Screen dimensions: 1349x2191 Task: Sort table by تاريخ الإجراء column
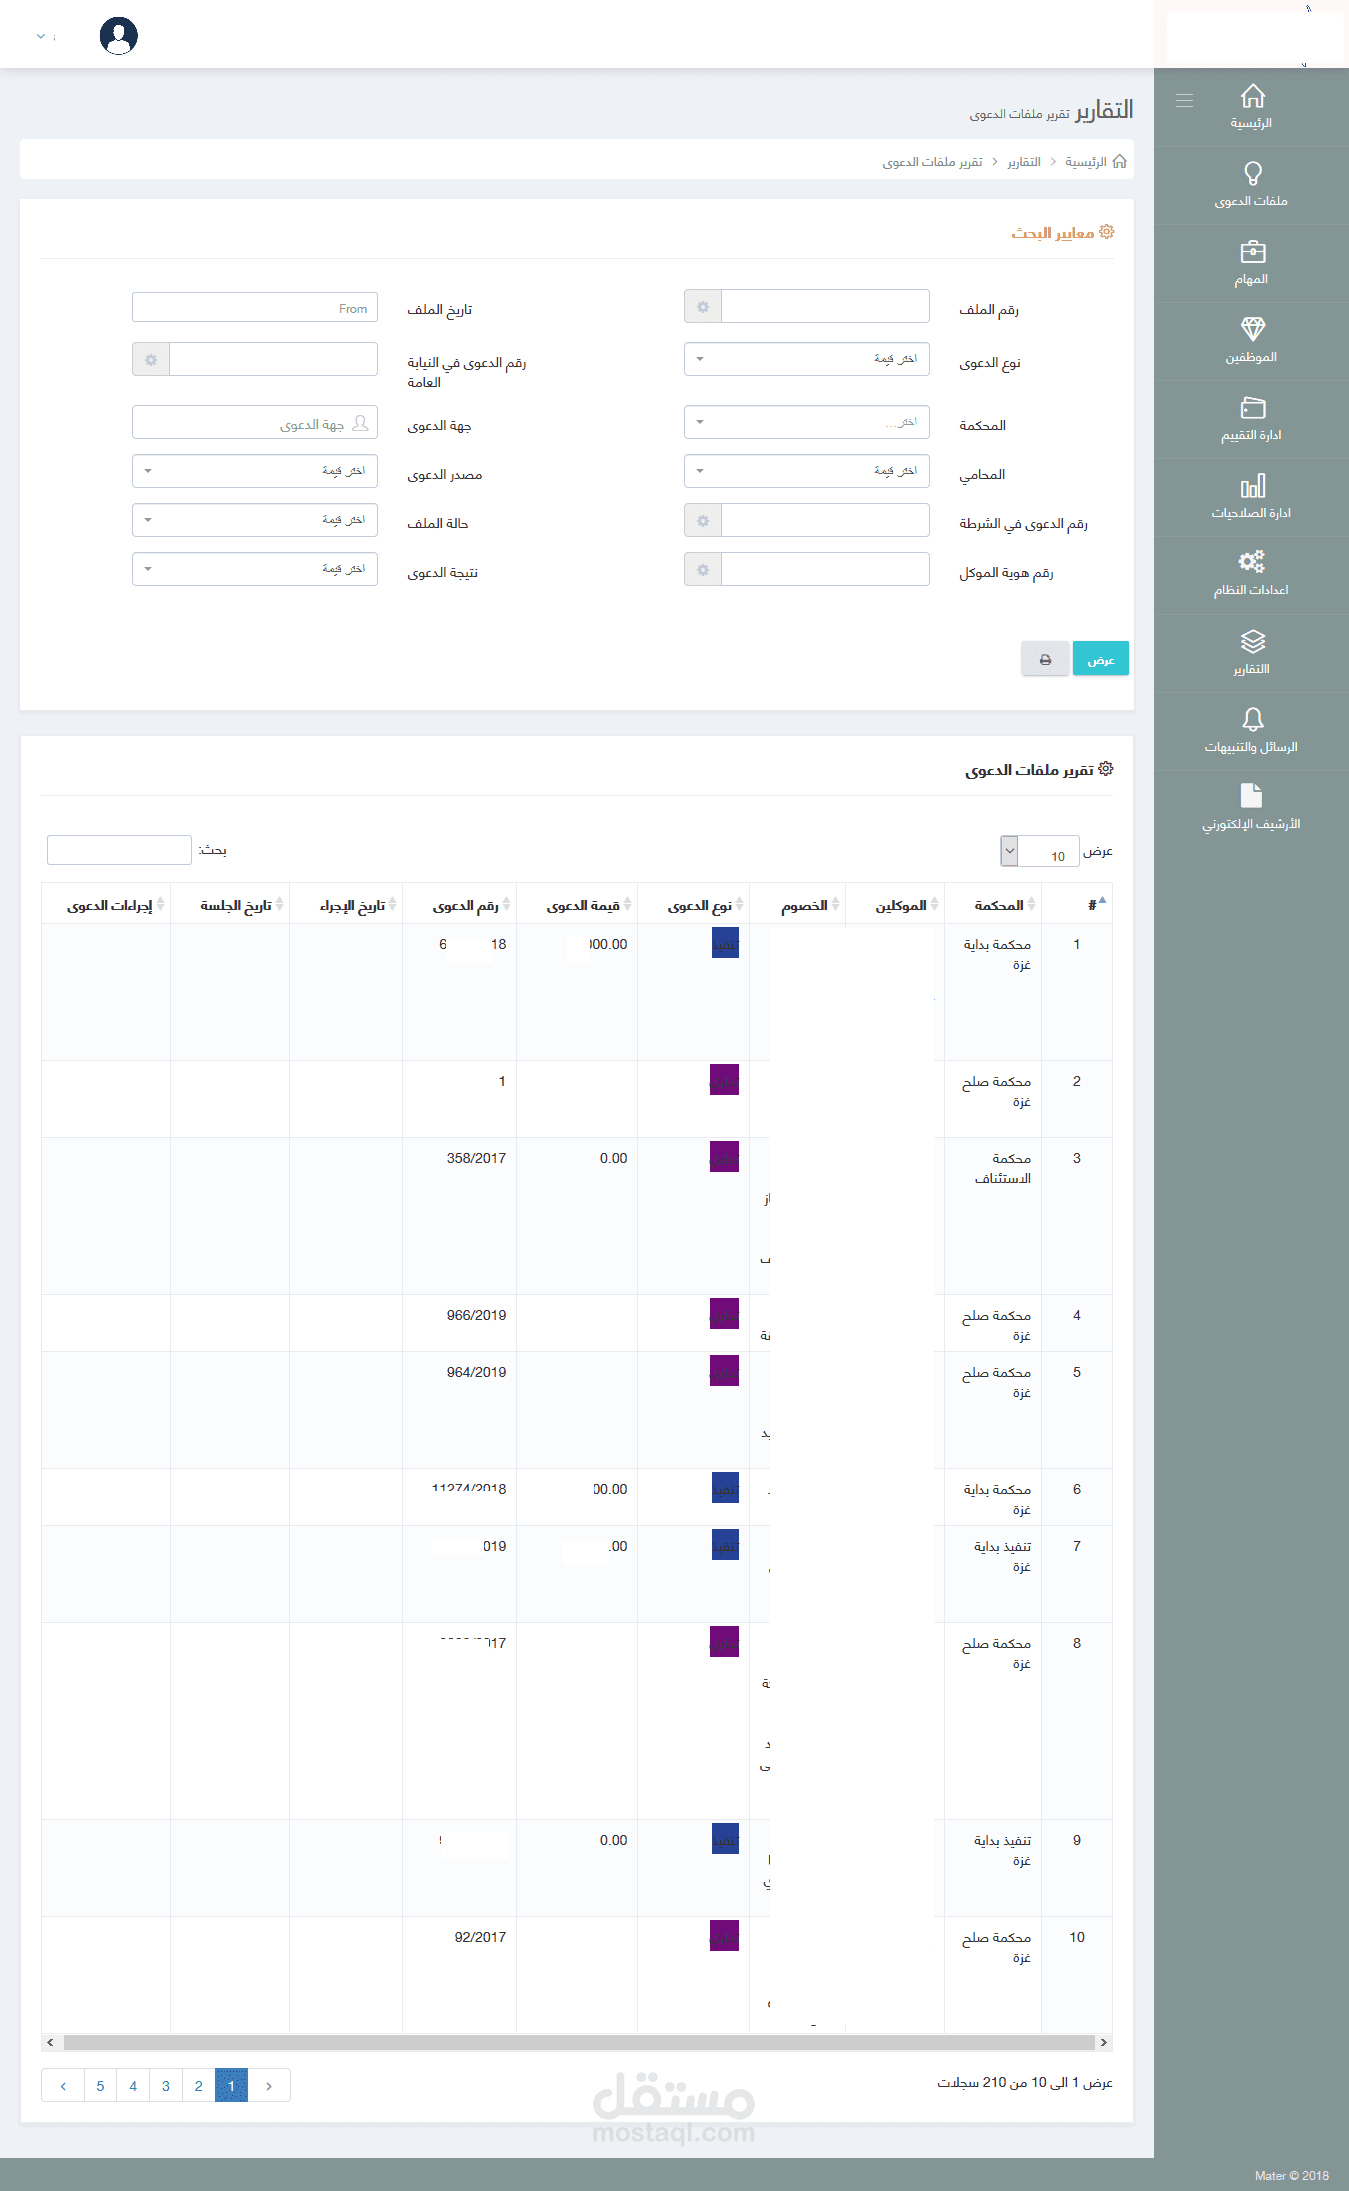346,904
